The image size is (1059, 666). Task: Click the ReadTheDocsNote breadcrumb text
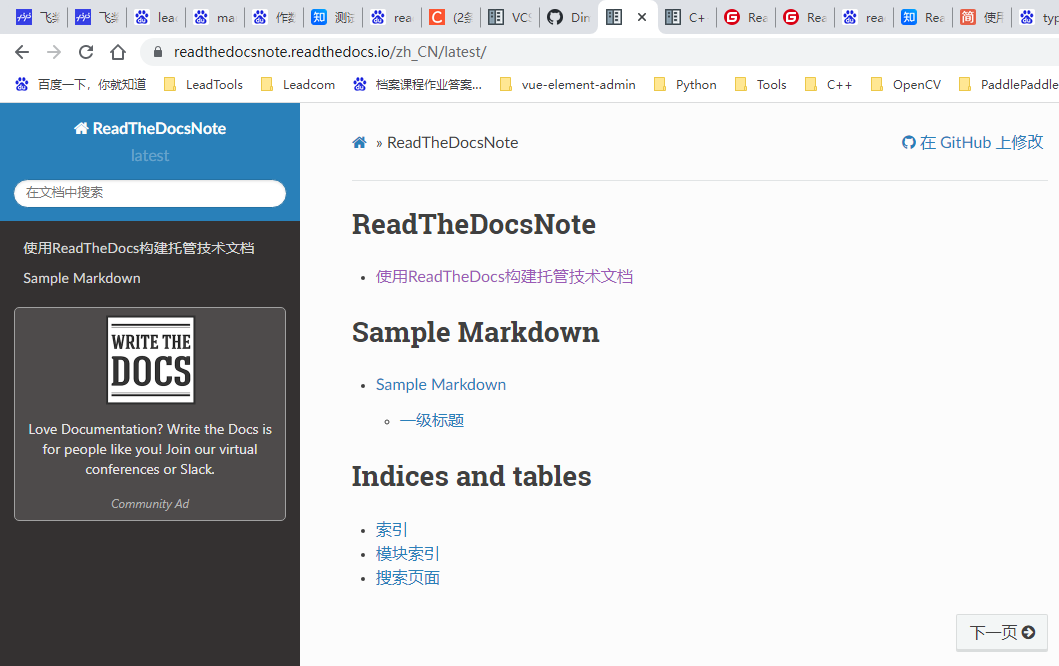click(x=453, y=143)
